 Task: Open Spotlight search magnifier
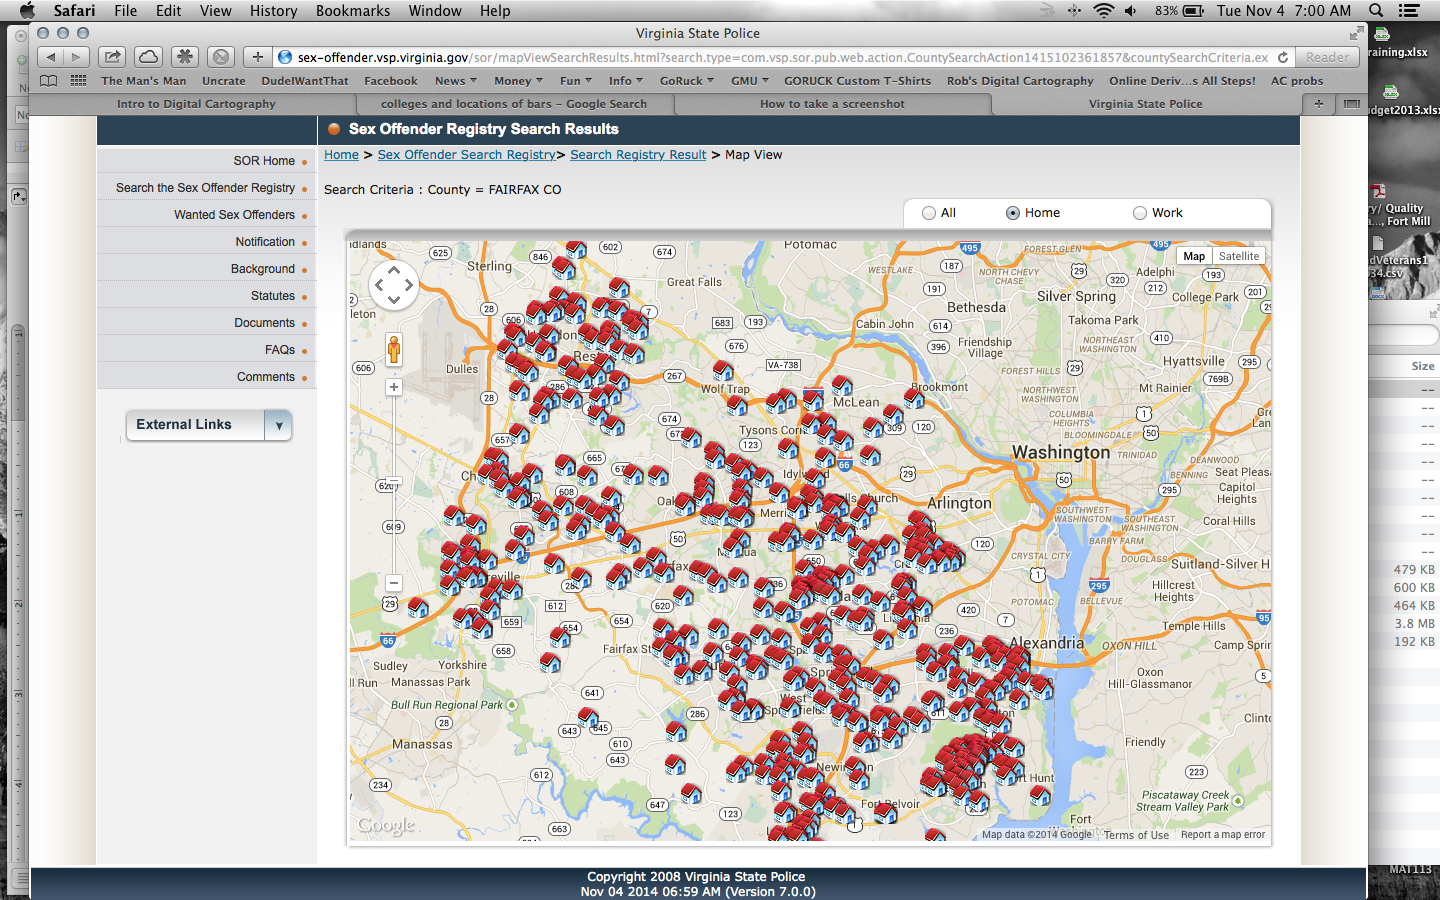[x=1376, y=11]
